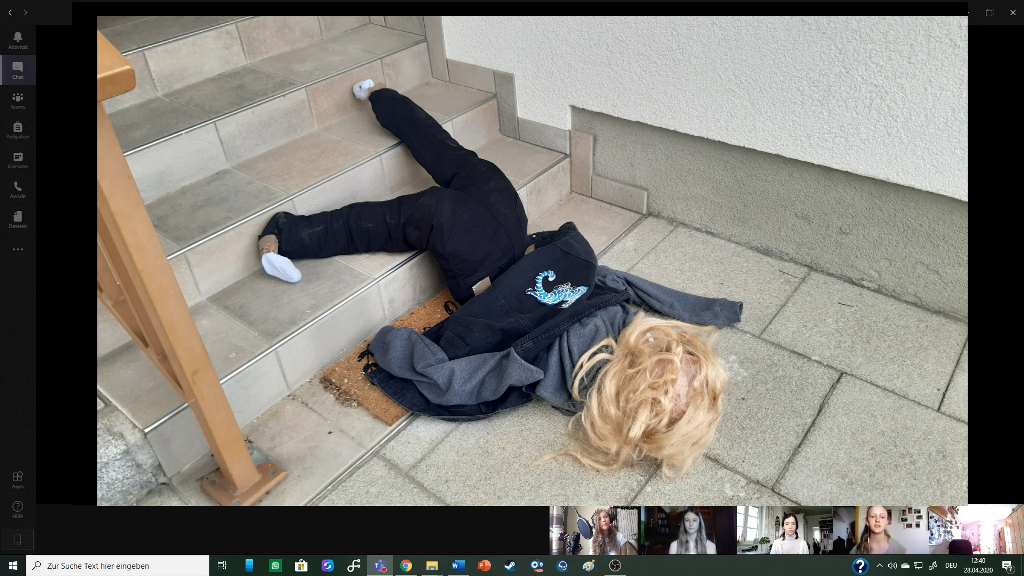Screen dimensions: 1024x576
Task: Open Anrufe (calls) in the sidebar
Action: [17, 189]
